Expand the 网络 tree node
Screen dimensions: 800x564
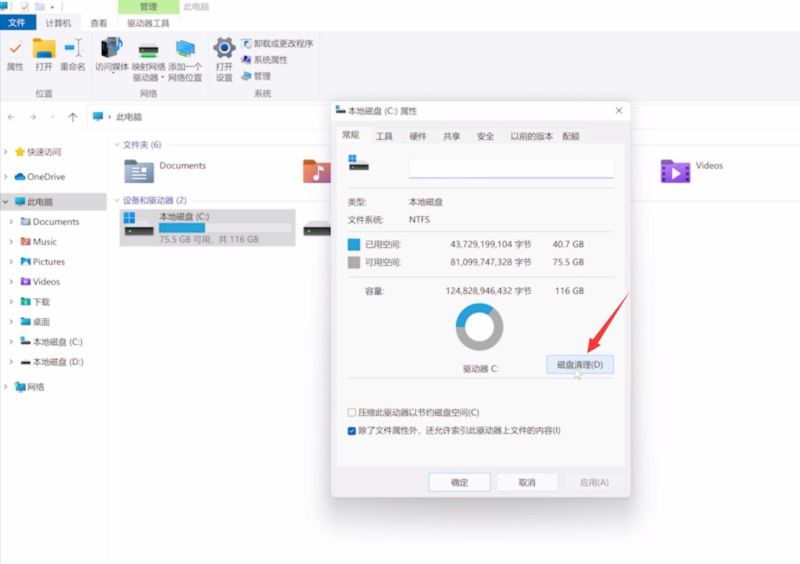click(x=6, y=387)
